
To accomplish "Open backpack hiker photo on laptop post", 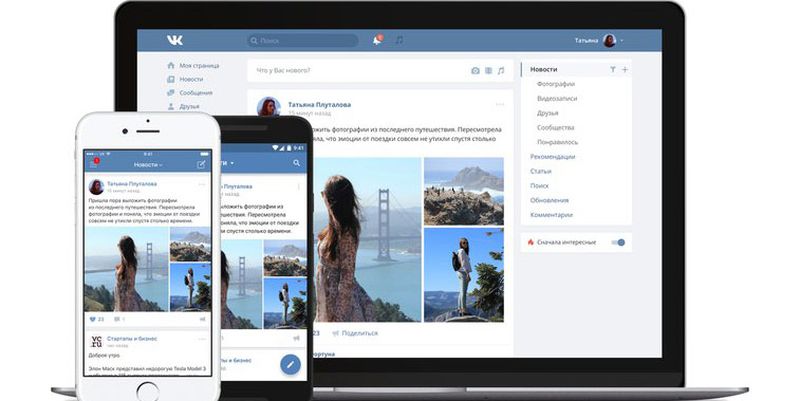I will (x=464, y=275).
